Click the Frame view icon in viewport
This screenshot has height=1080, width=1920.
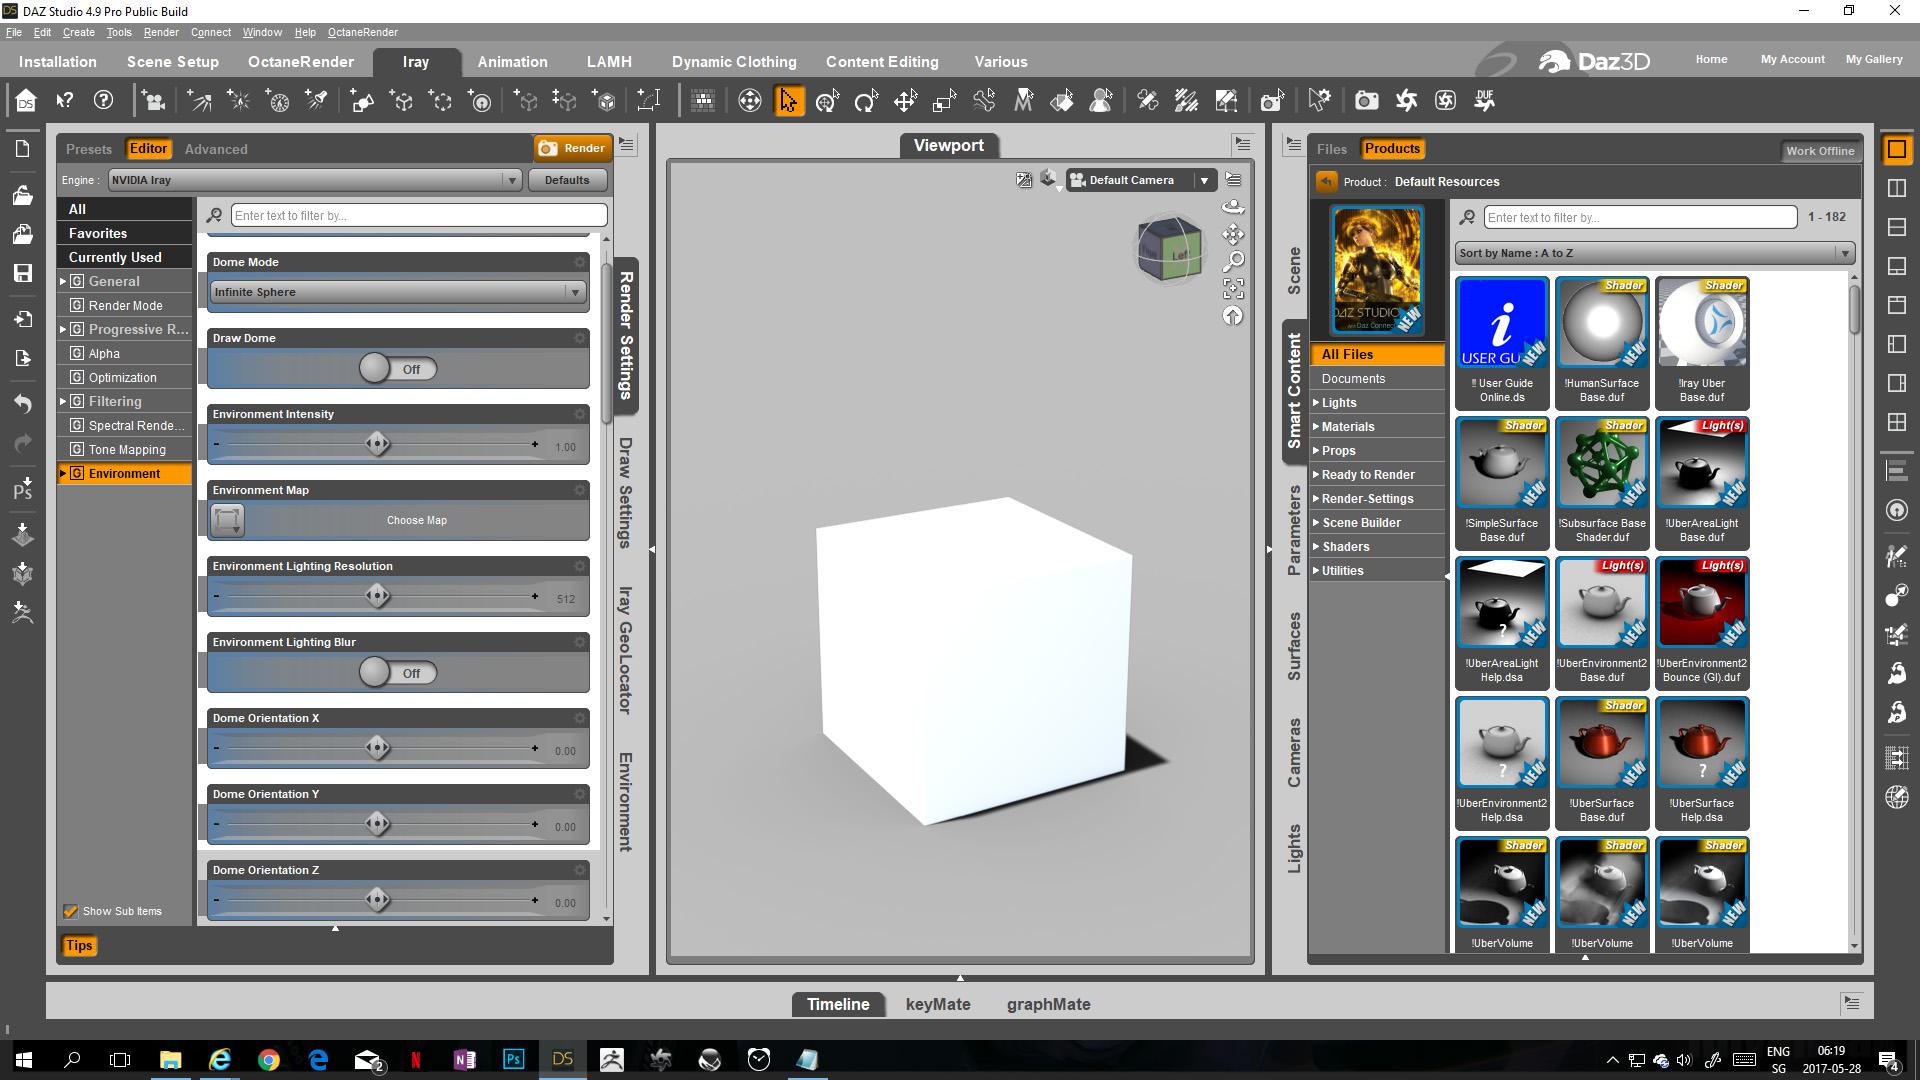[1233, 289]
